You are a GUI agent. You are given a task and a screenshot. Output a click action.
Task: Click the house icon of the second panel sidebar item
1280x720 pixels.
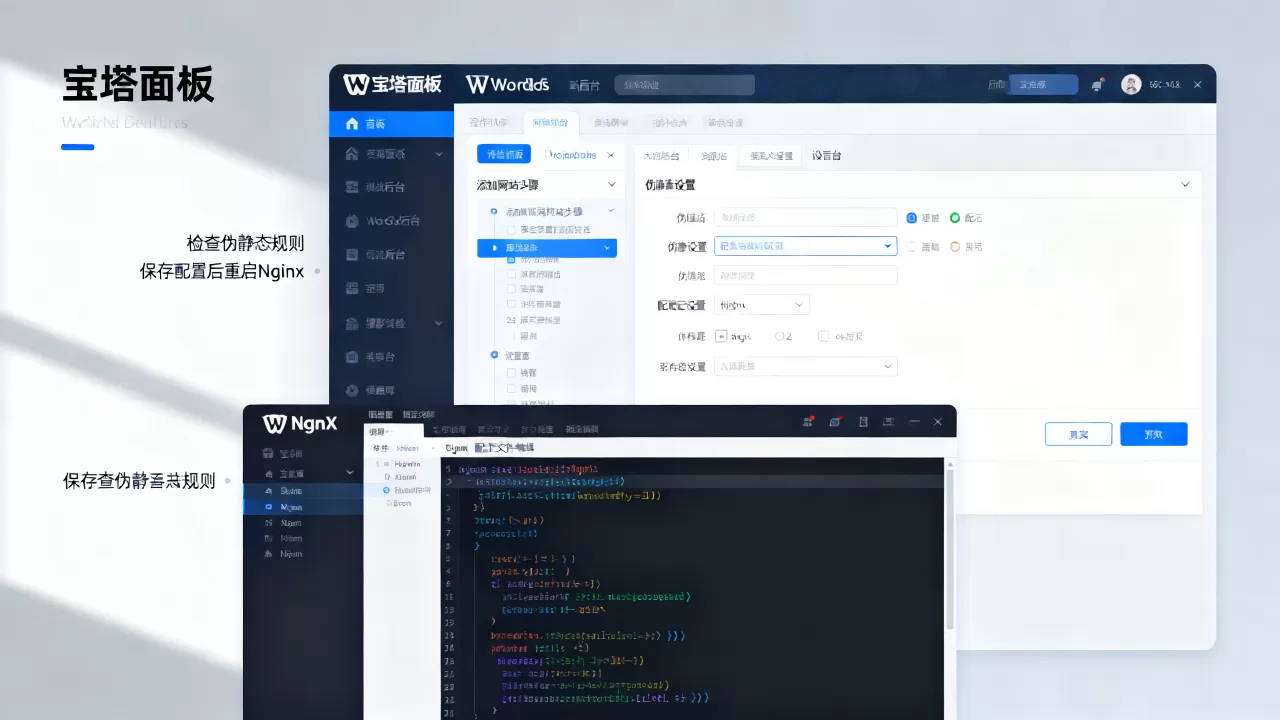pos(351,154)
